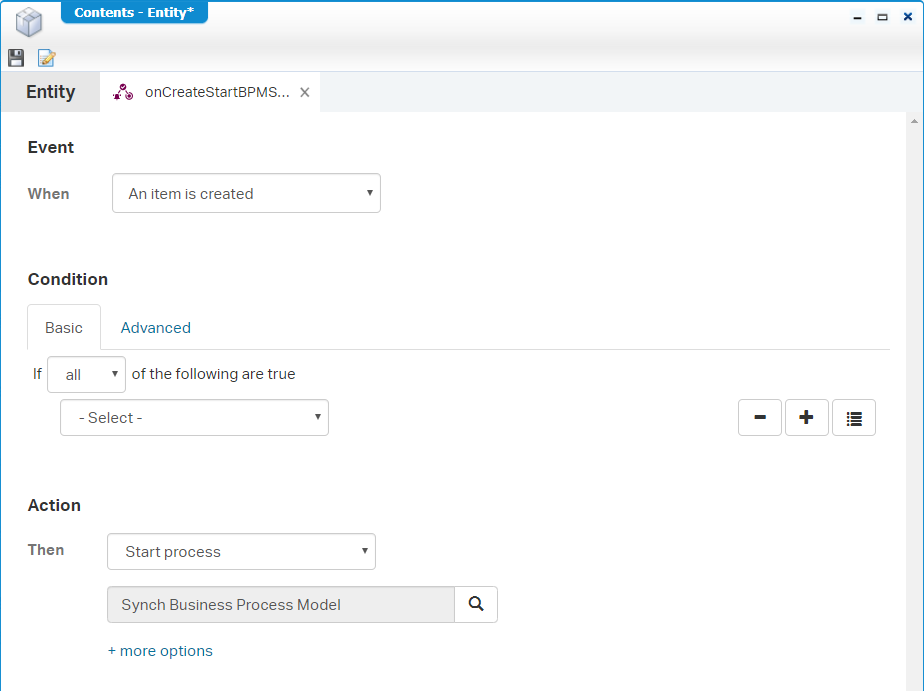Switch to the Entity tab
This screenshot has height=691, width=924.
(x=50, y=92)
